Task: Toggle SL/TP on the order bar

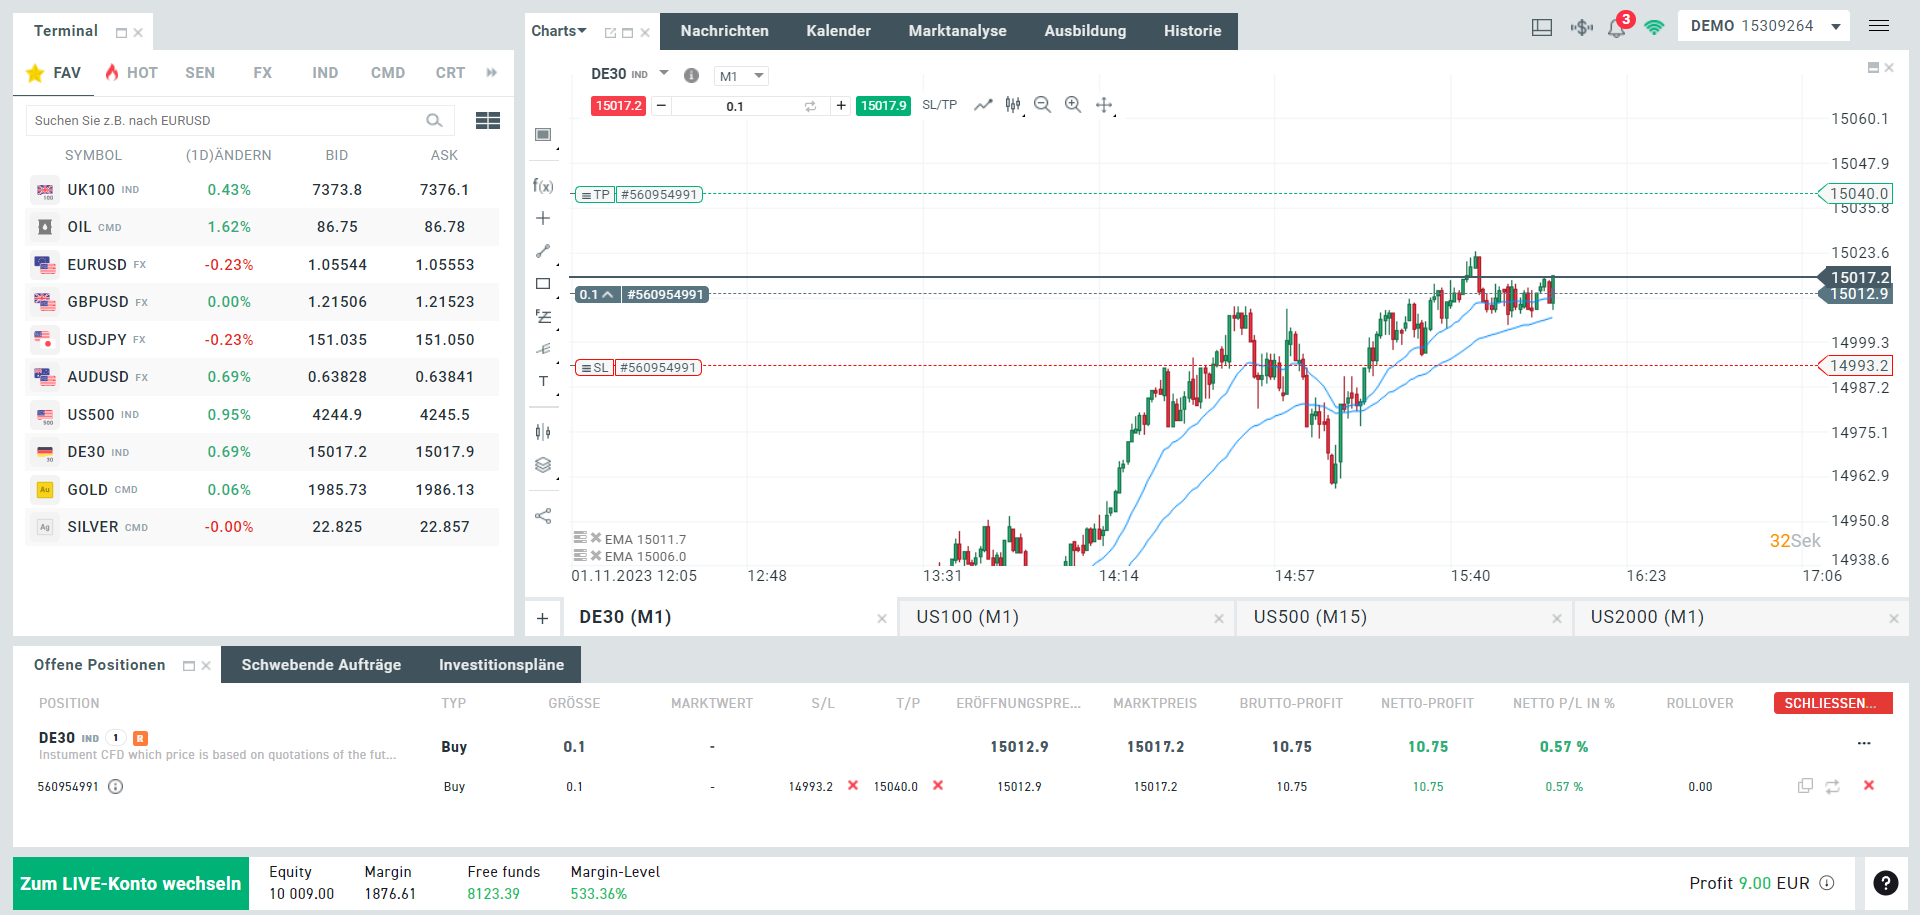Action: click(x=939, y=105)
